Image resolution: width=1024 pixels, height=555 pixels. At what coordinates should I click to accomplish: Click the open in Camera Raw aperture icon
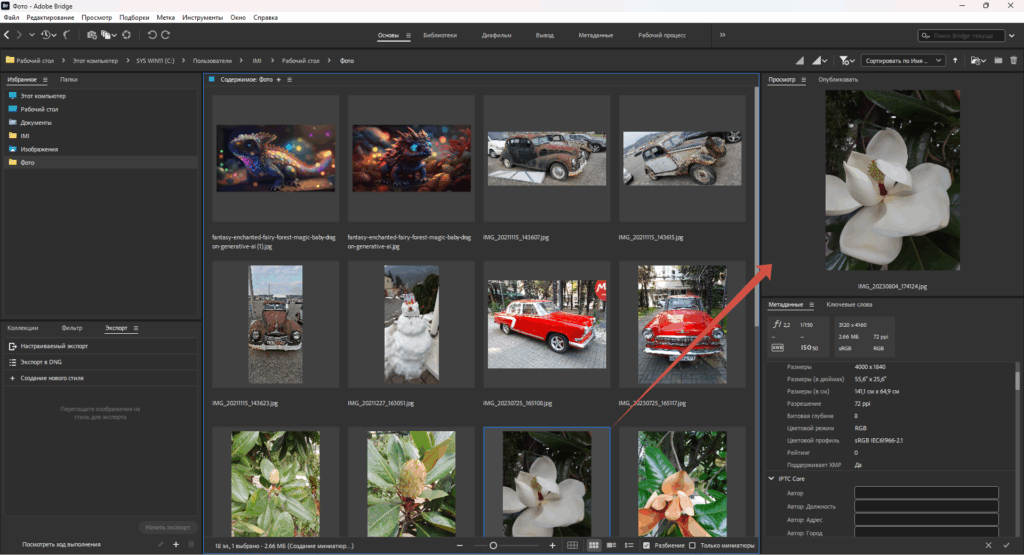click(126, 35)
